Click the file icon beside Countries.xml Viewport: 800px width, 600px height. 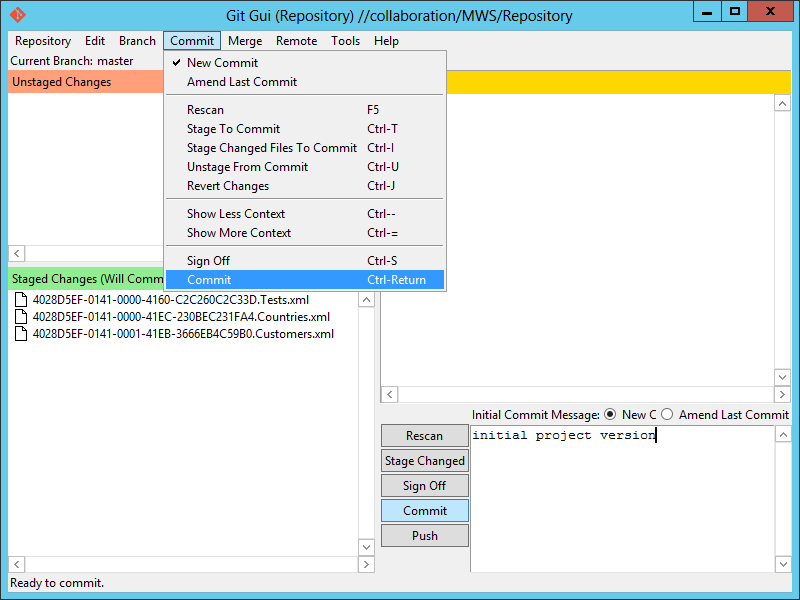click(x=21, y=317)
